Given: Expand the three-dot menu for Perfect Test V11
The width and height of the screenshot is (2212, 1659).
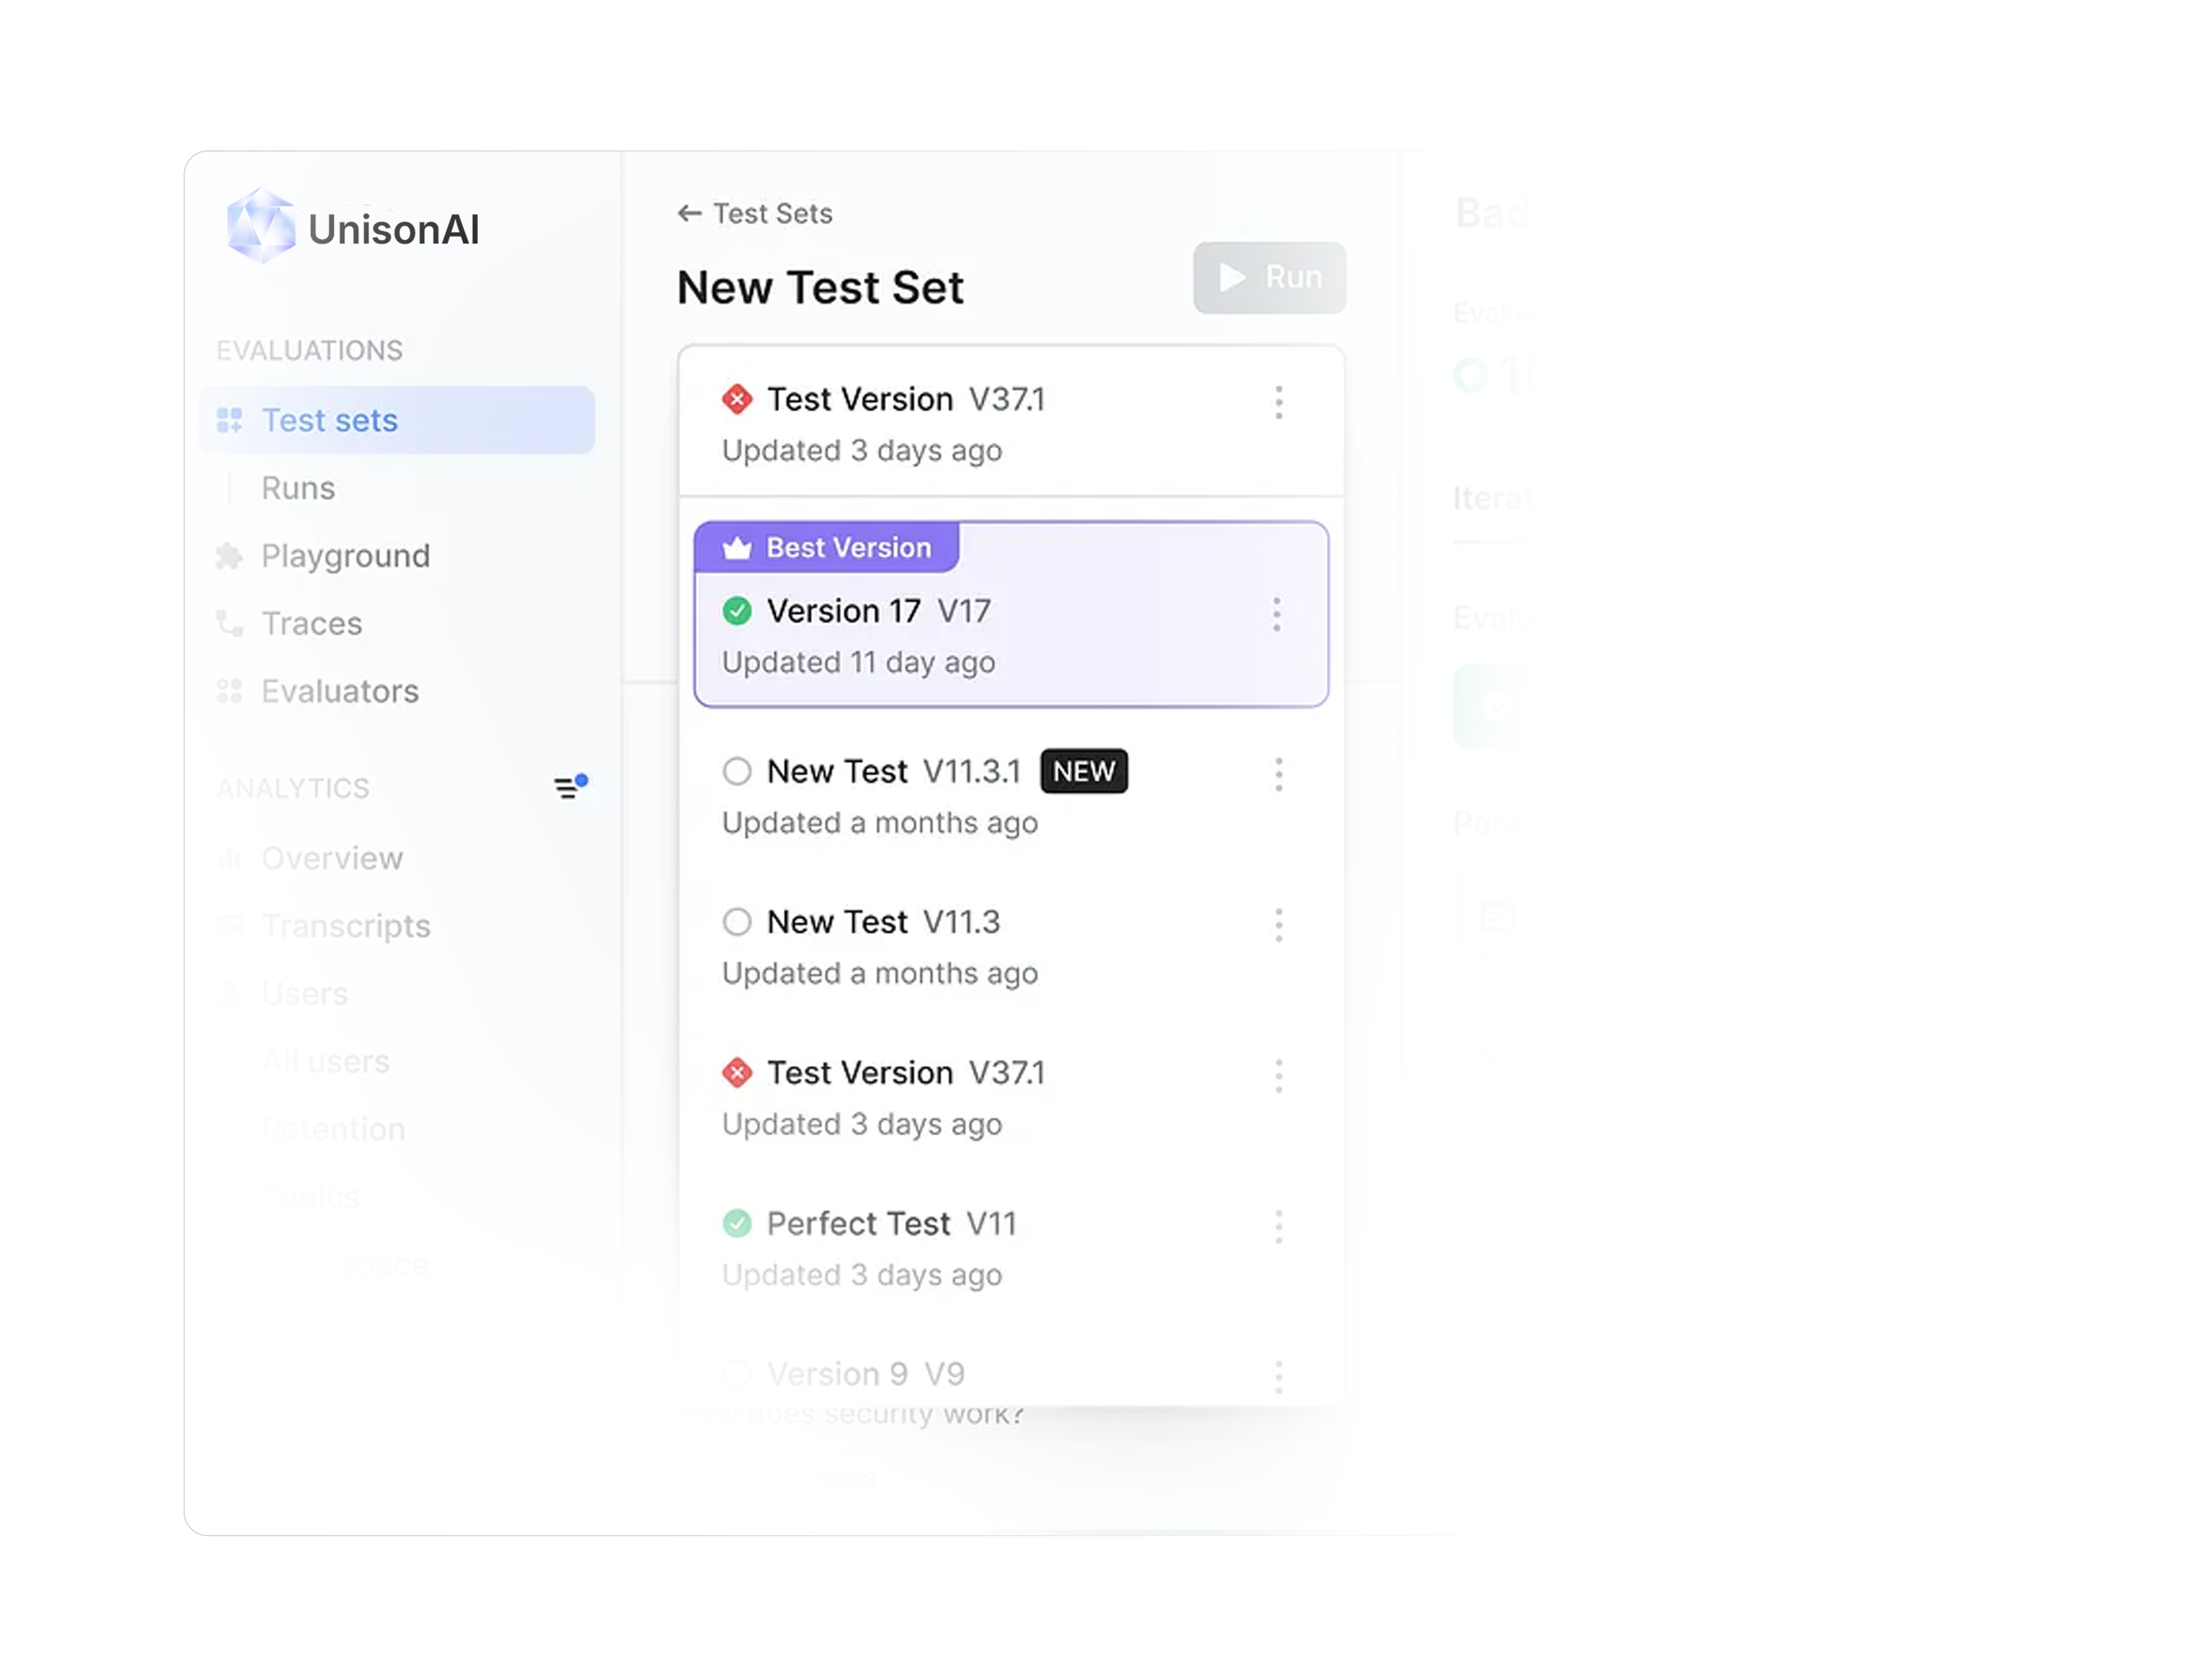Looking at the screenshot, I should 1278,1226.
